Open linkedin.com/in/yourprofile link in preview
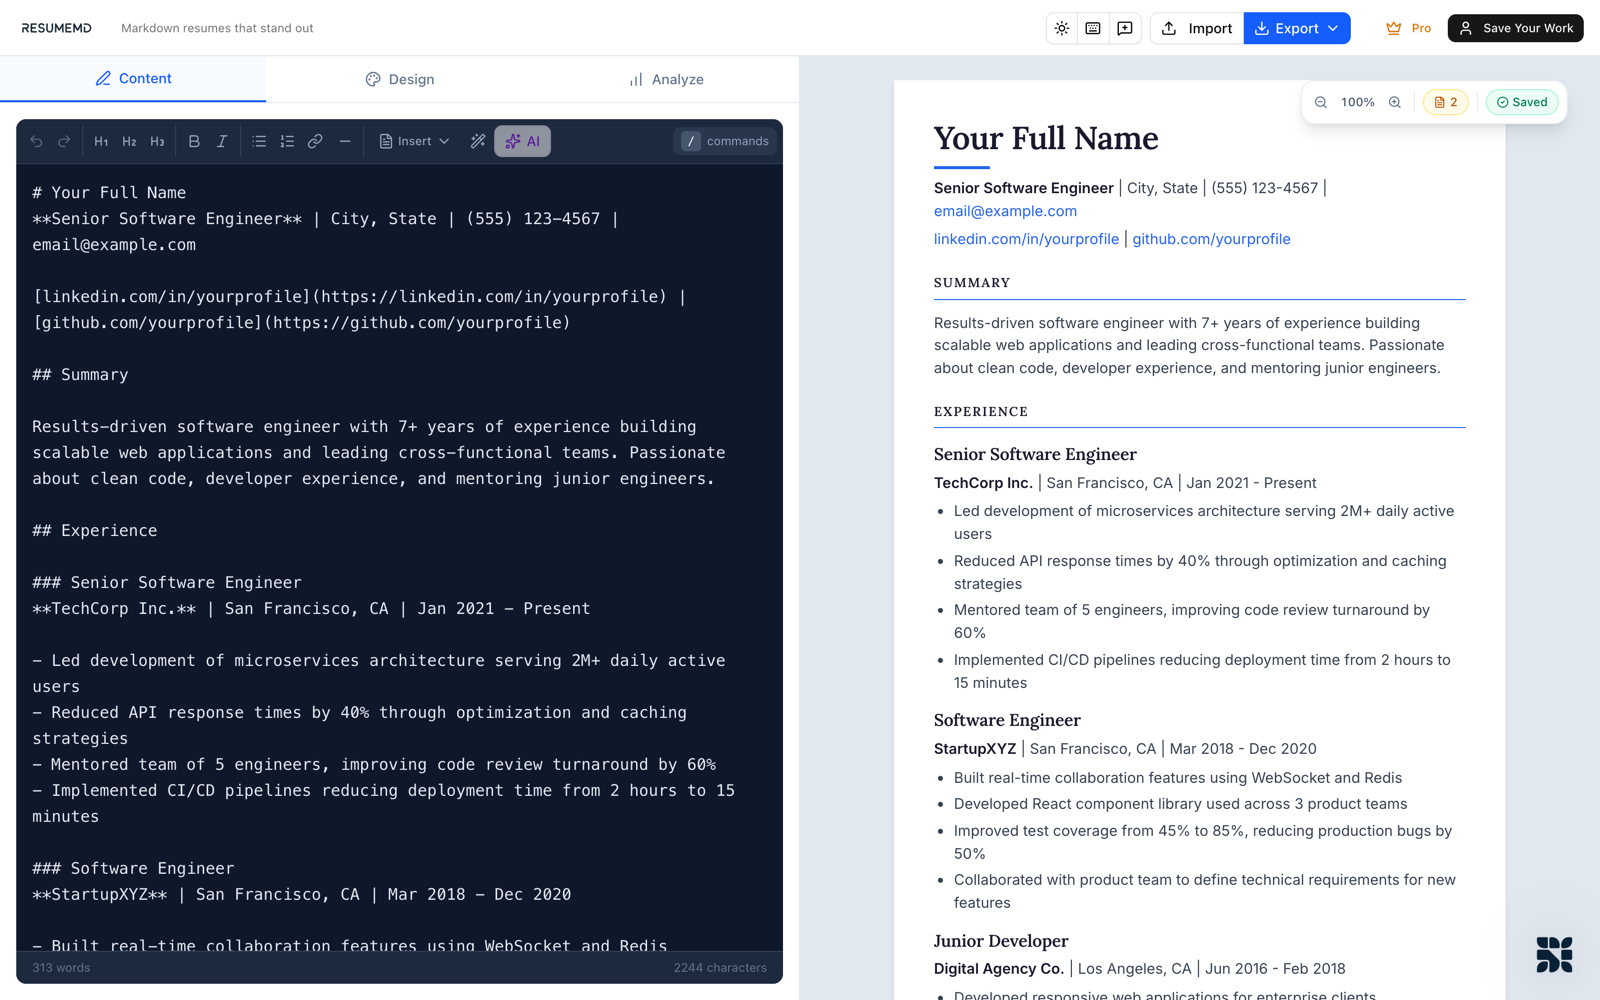 pos(1026,239)
